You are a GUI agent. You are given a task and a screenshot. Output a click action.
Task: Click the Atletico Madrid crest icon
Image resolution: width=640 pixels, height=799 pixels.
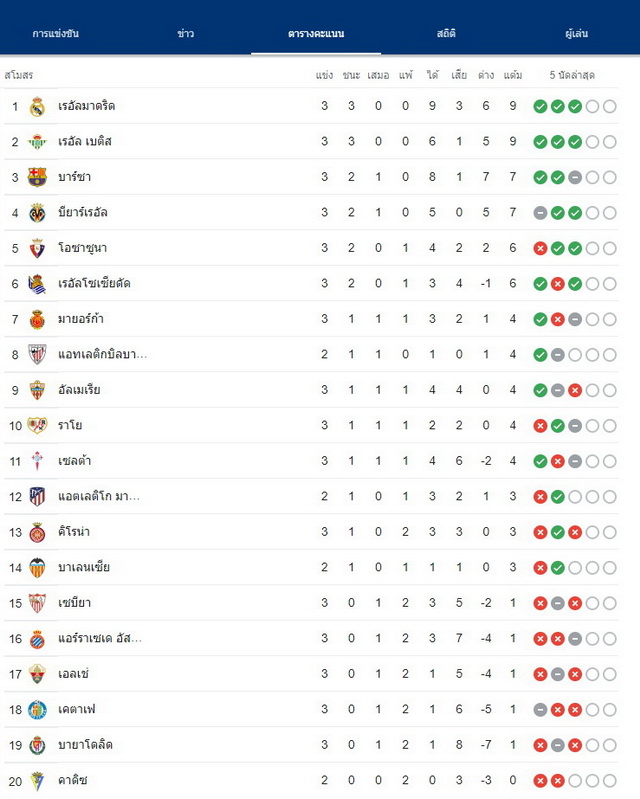point(37,497)
